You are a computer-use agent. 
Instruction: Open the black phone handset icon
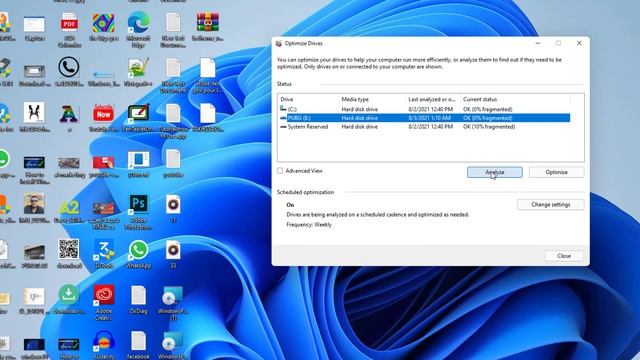point(69,67)
